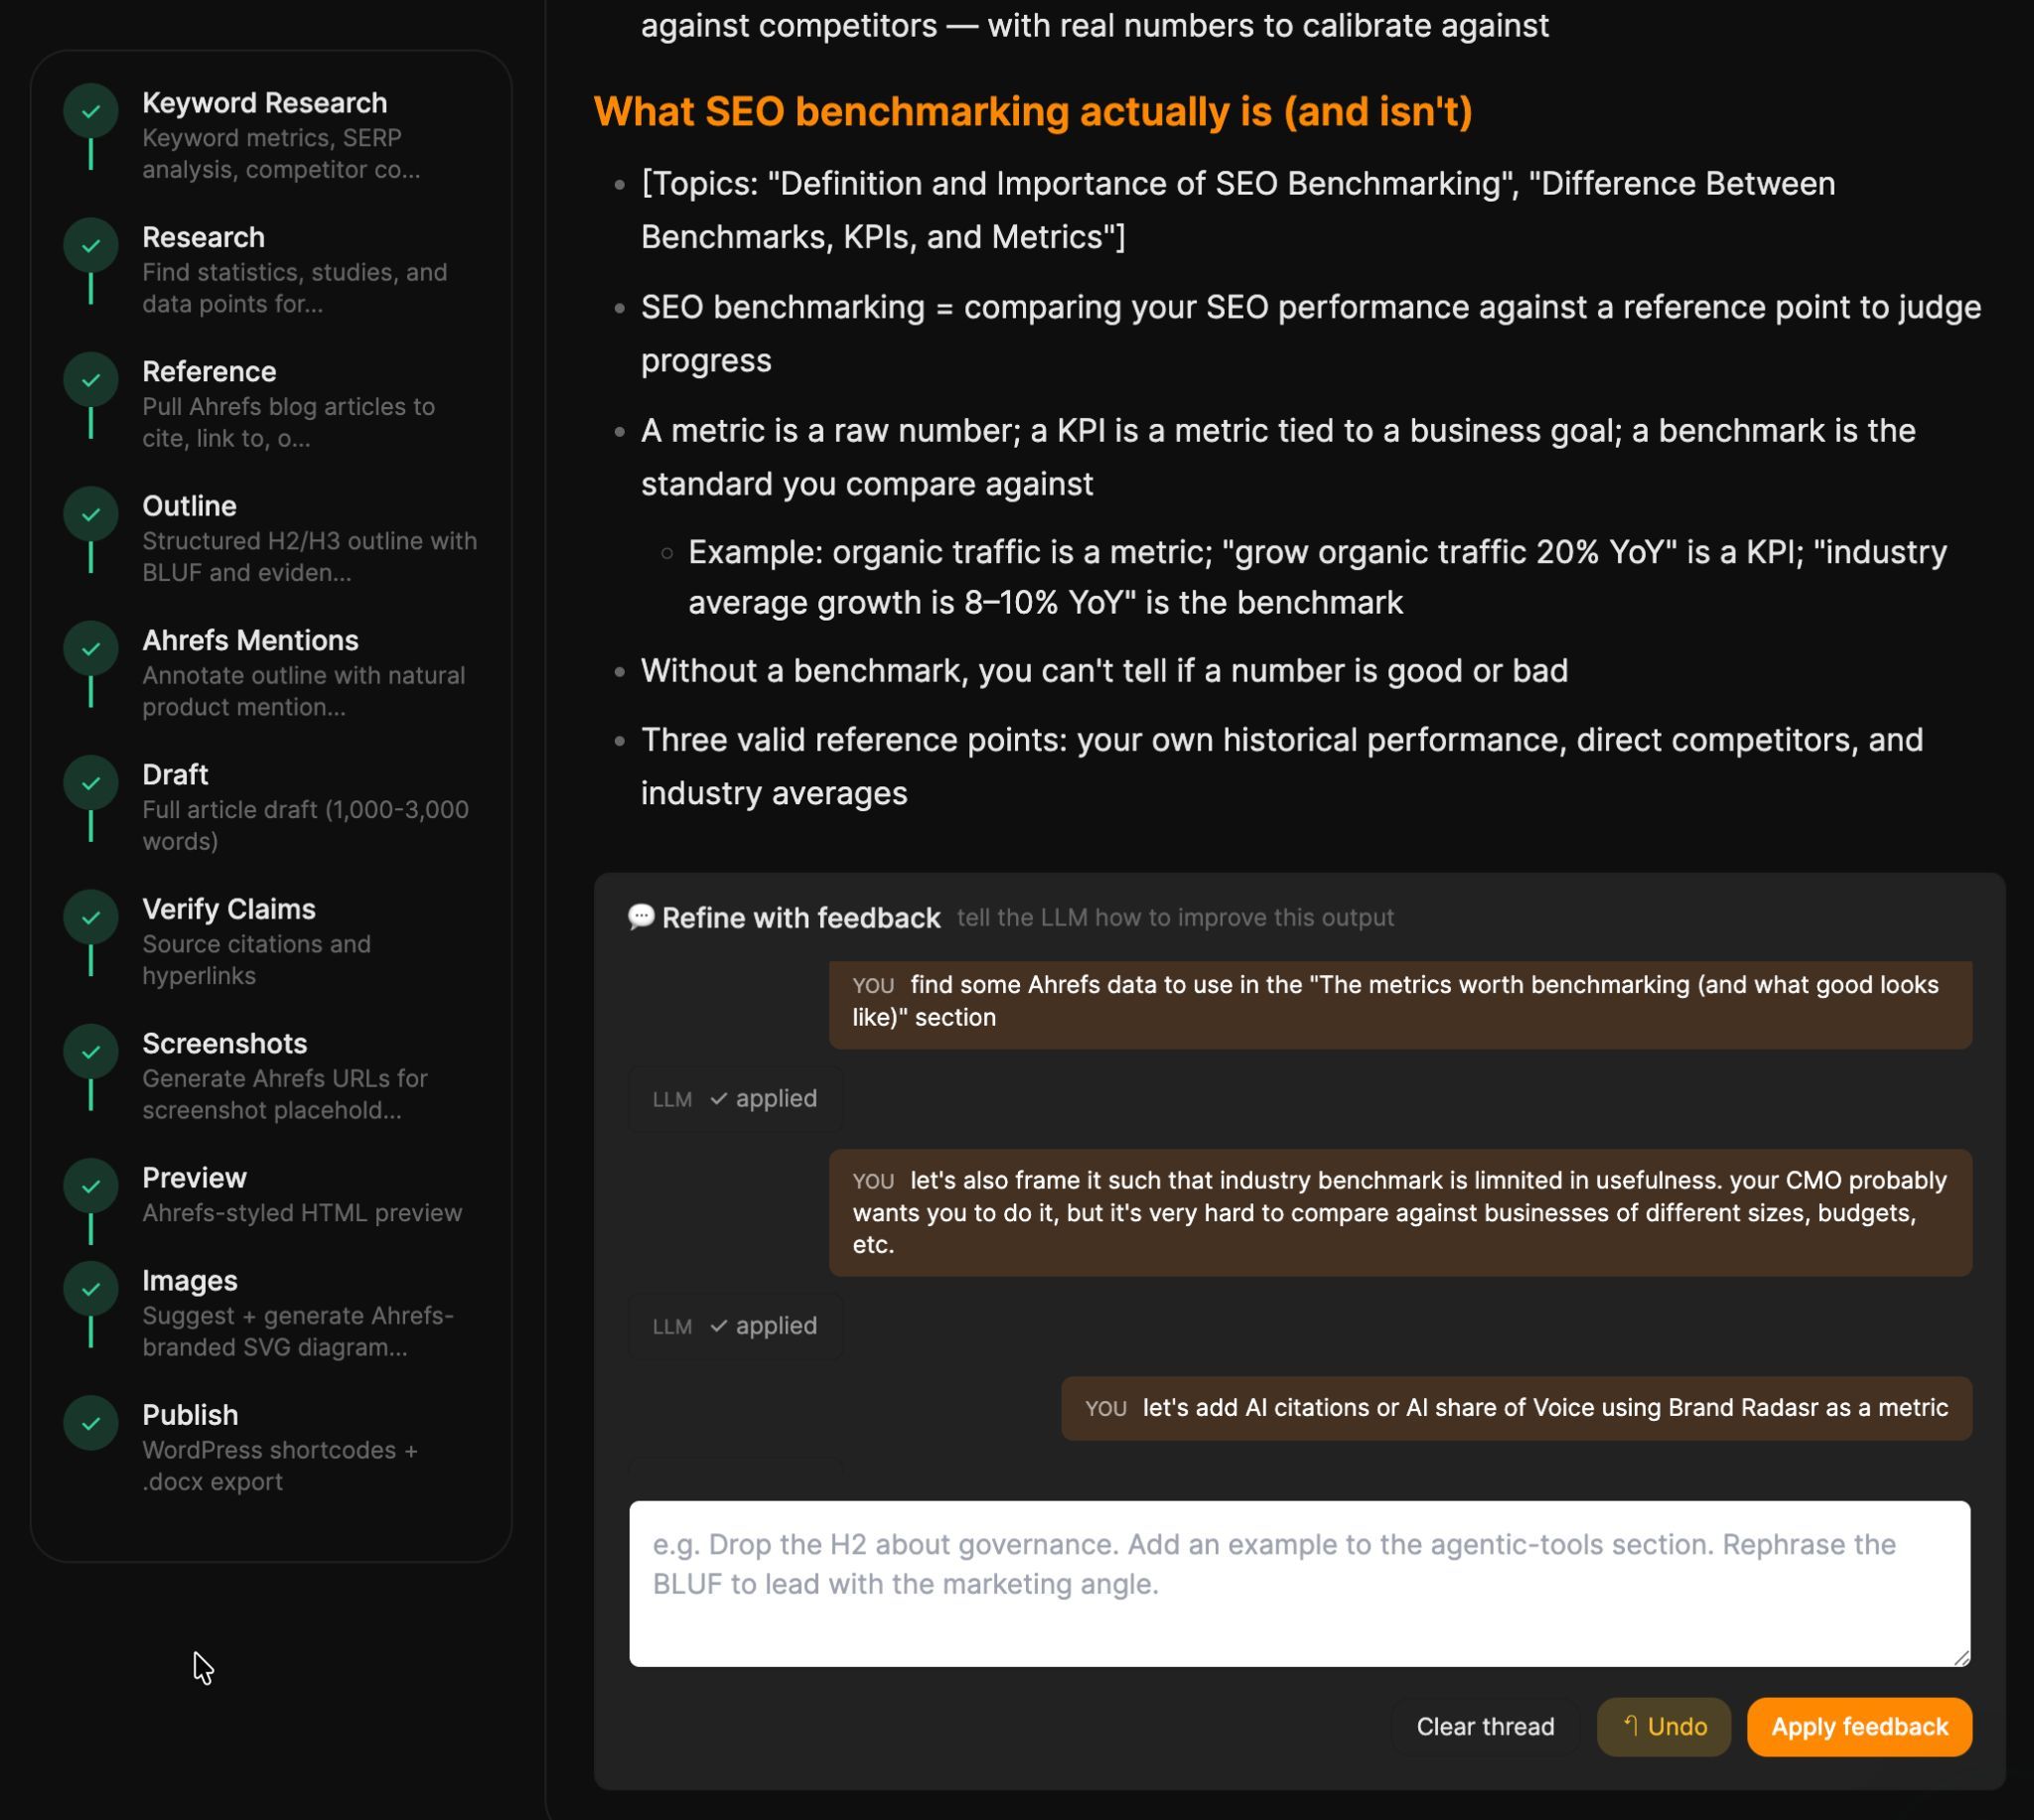Click description Structured H2/H3 outline with BLUF

(310, 557)
